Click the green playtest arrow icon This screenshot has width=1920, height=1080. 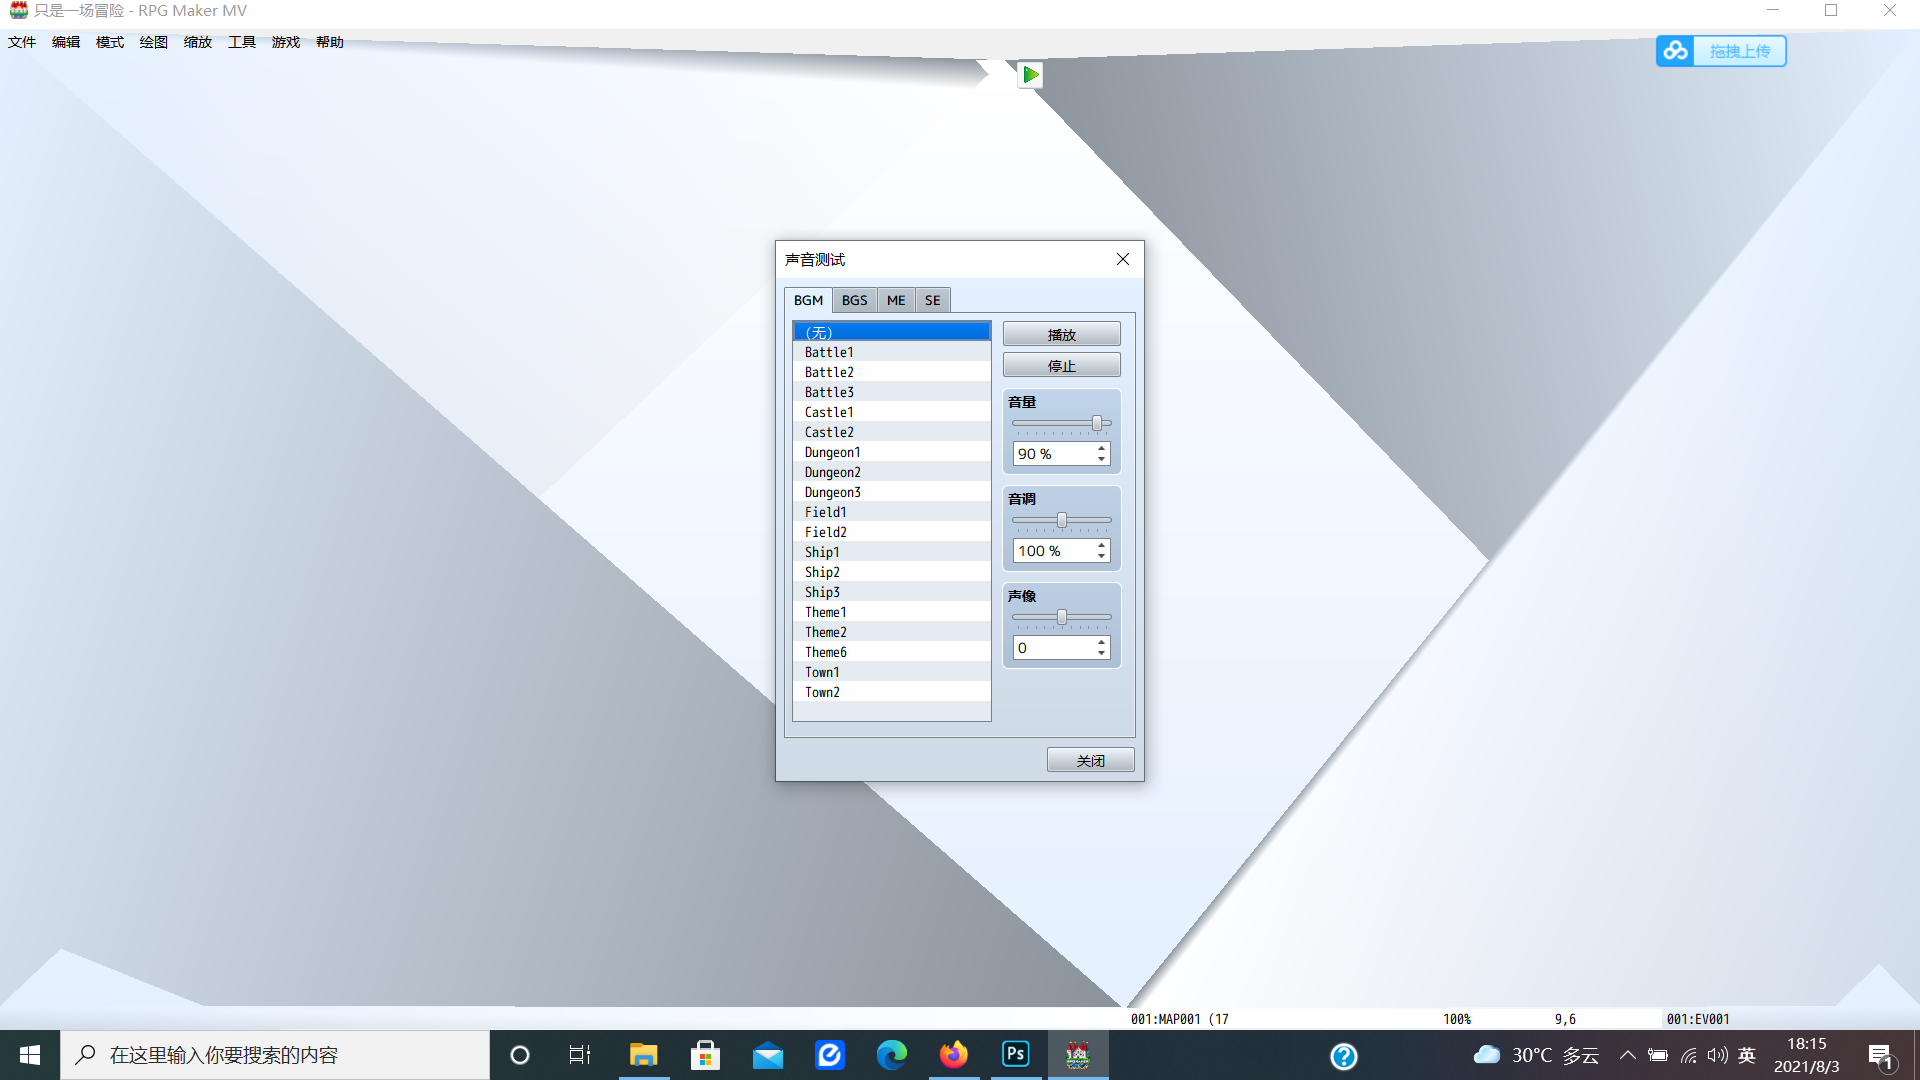1030,75
